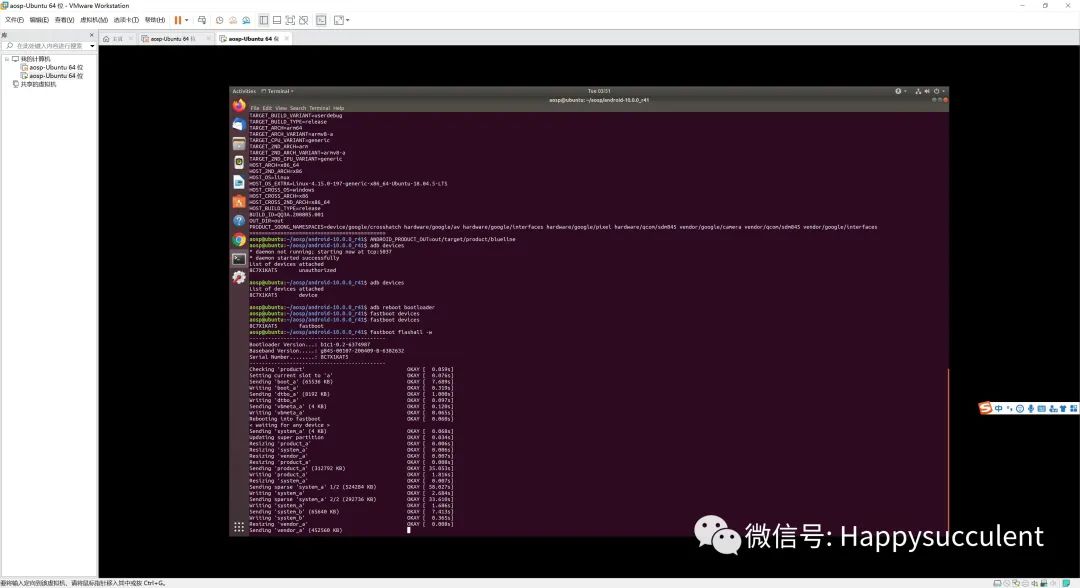The height and width of the screenshot is (588, 1080).
Task: Open the terminal View menu
Action: (281, 108)
